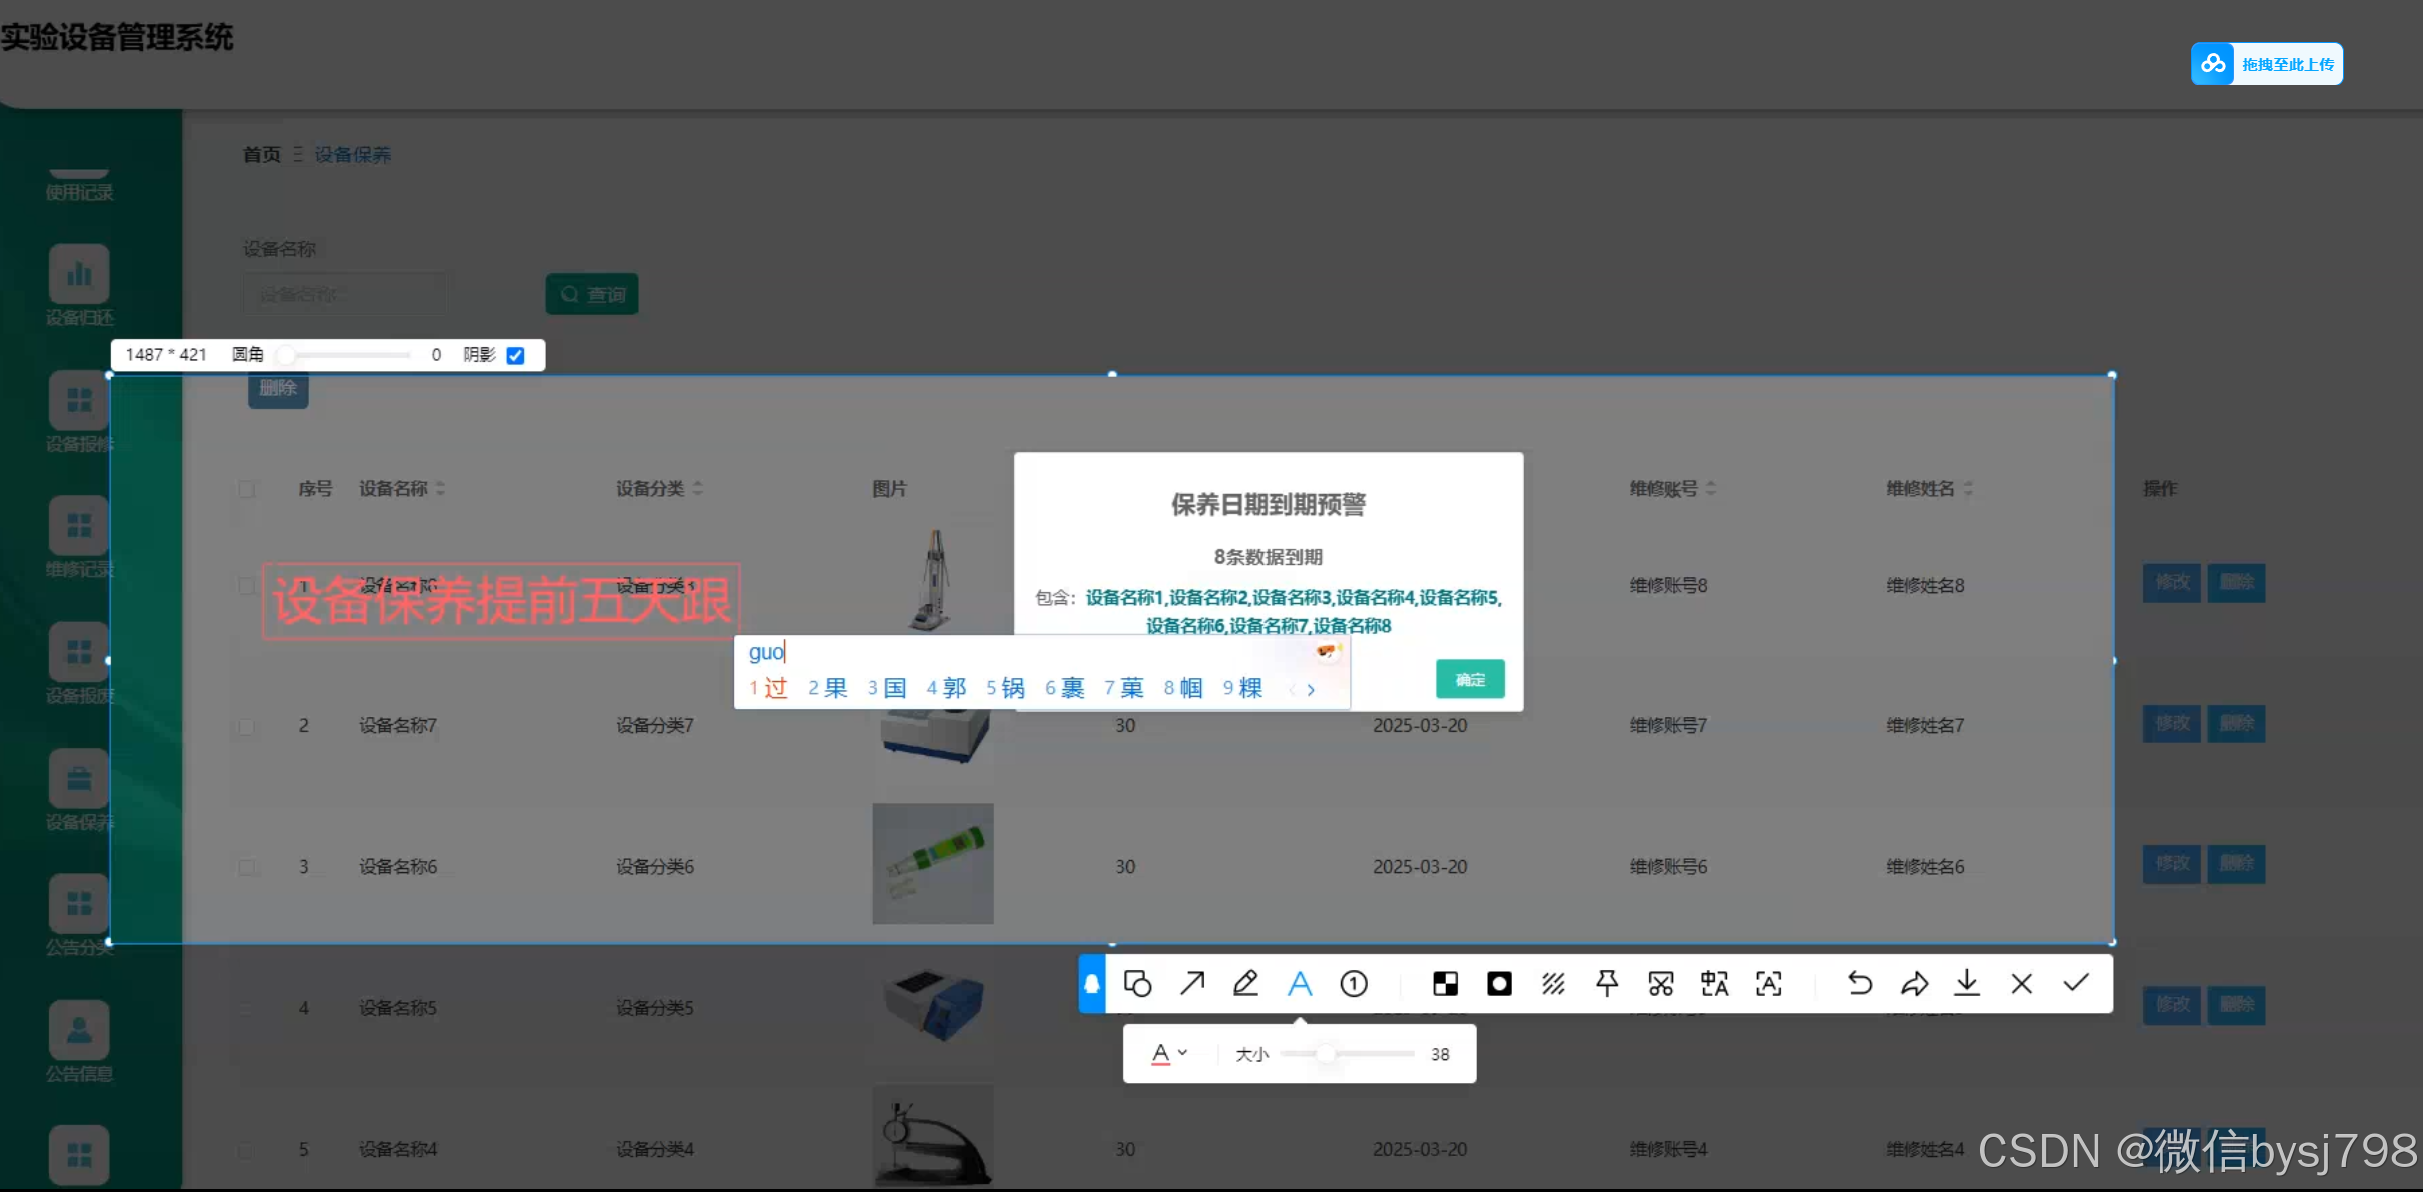Screen dimensions: 2423x1192
Task: Choose IME candidate 2 果
Action: click(828, 688)
